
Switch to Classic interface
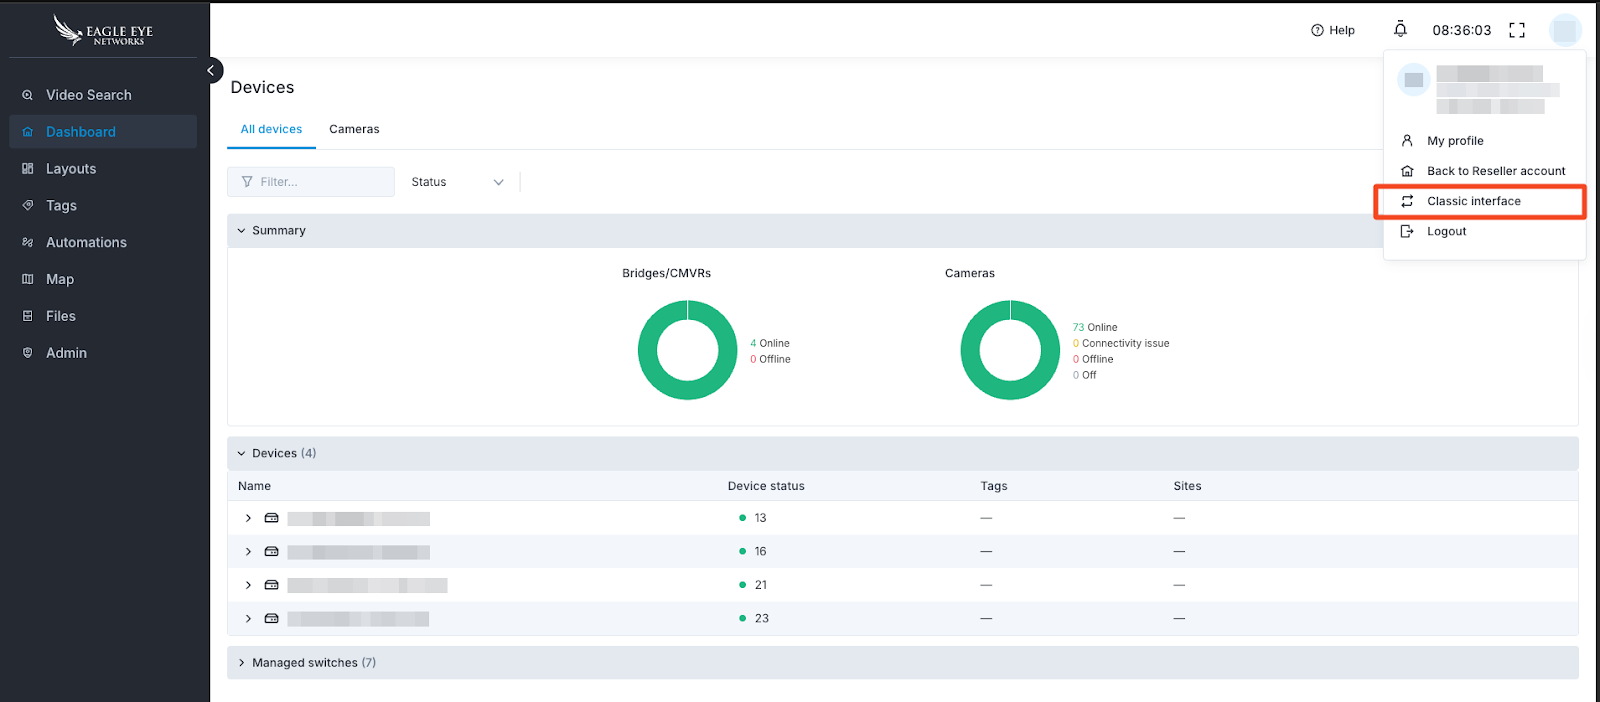coord(1473,201)
